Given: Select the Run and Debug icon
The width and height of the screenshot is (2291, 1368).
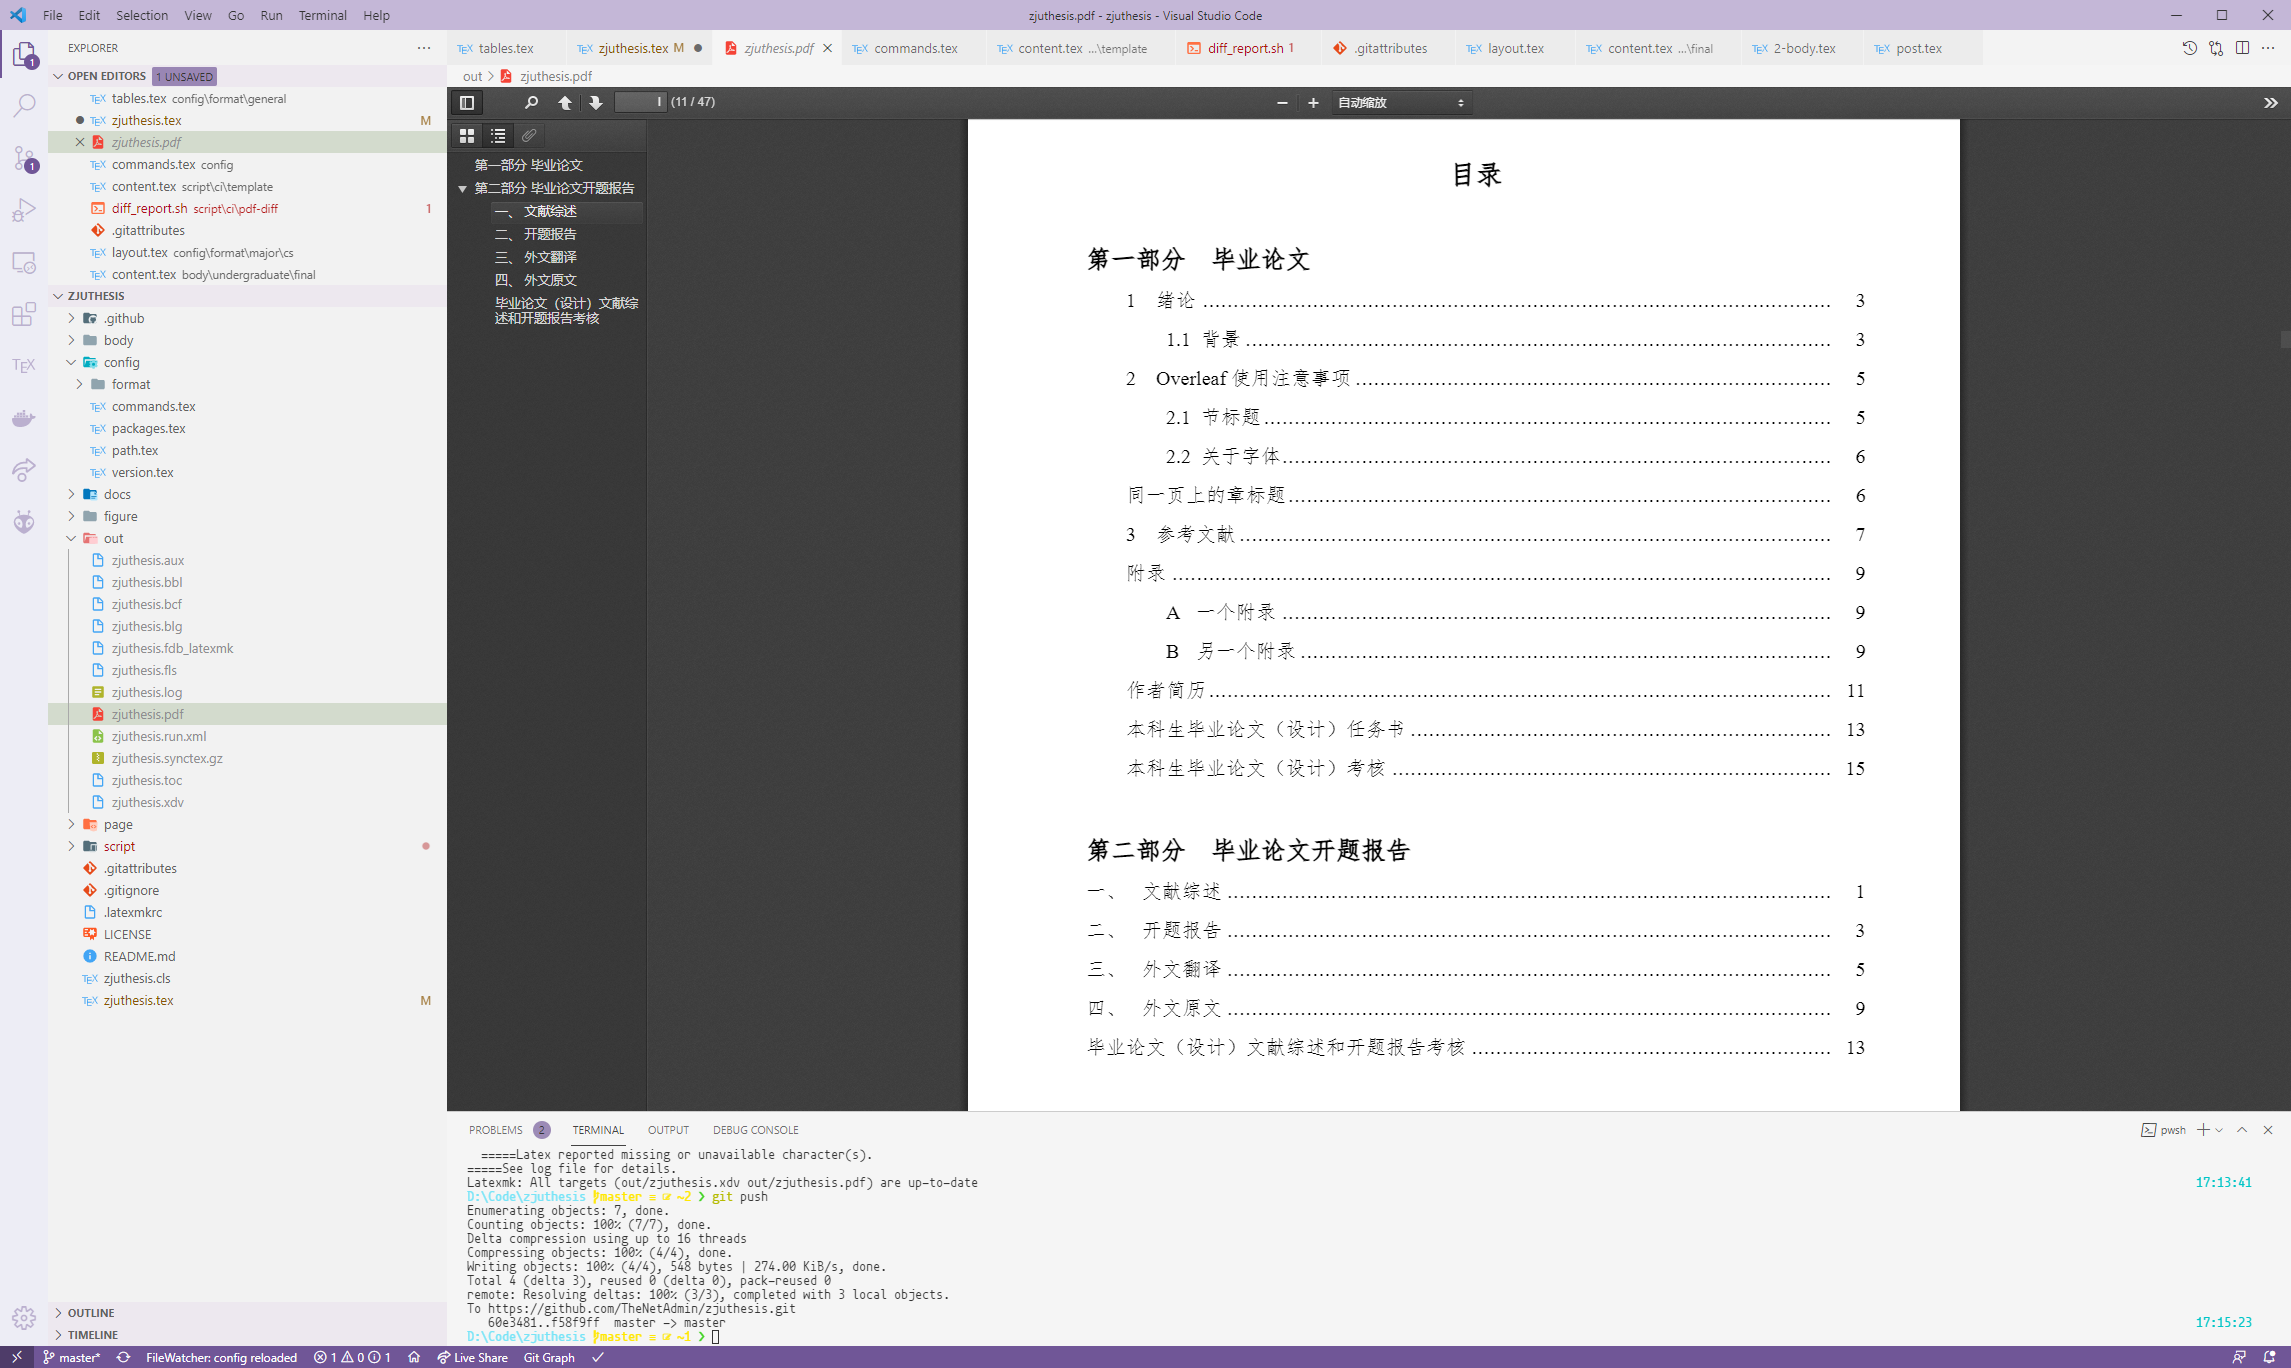Looking at the screenshot, I should (24, 209).
